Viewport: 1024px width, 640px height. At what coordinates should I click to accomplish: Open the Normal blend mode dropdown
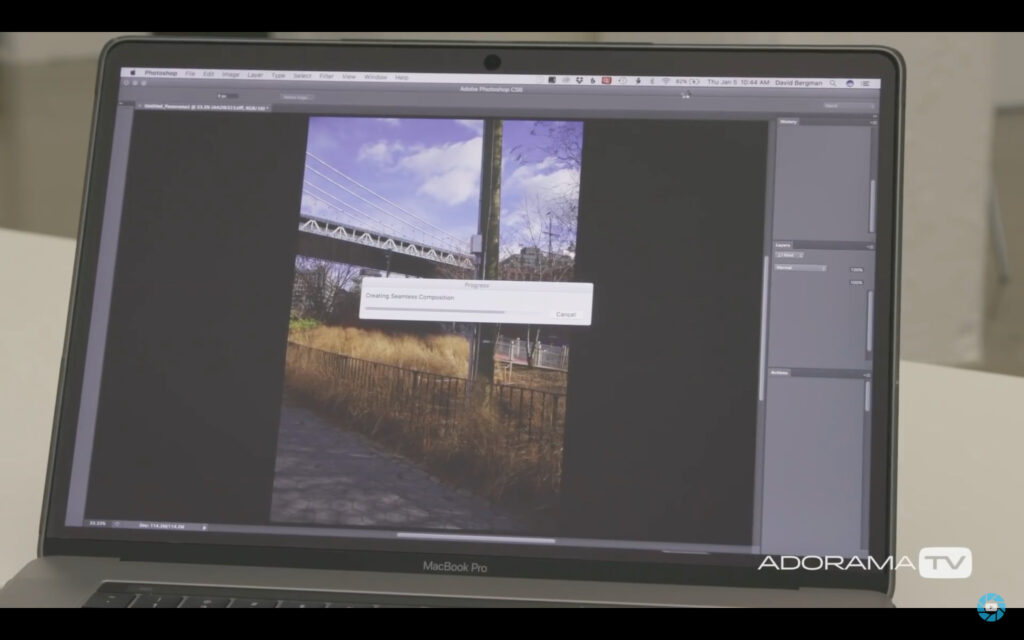coord(801,268)
